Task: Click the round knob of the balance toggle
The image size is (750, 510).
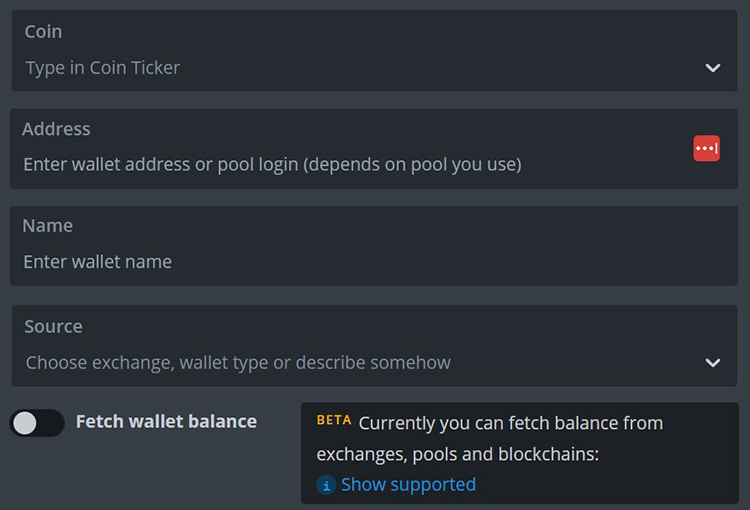Action: [25, 423]
